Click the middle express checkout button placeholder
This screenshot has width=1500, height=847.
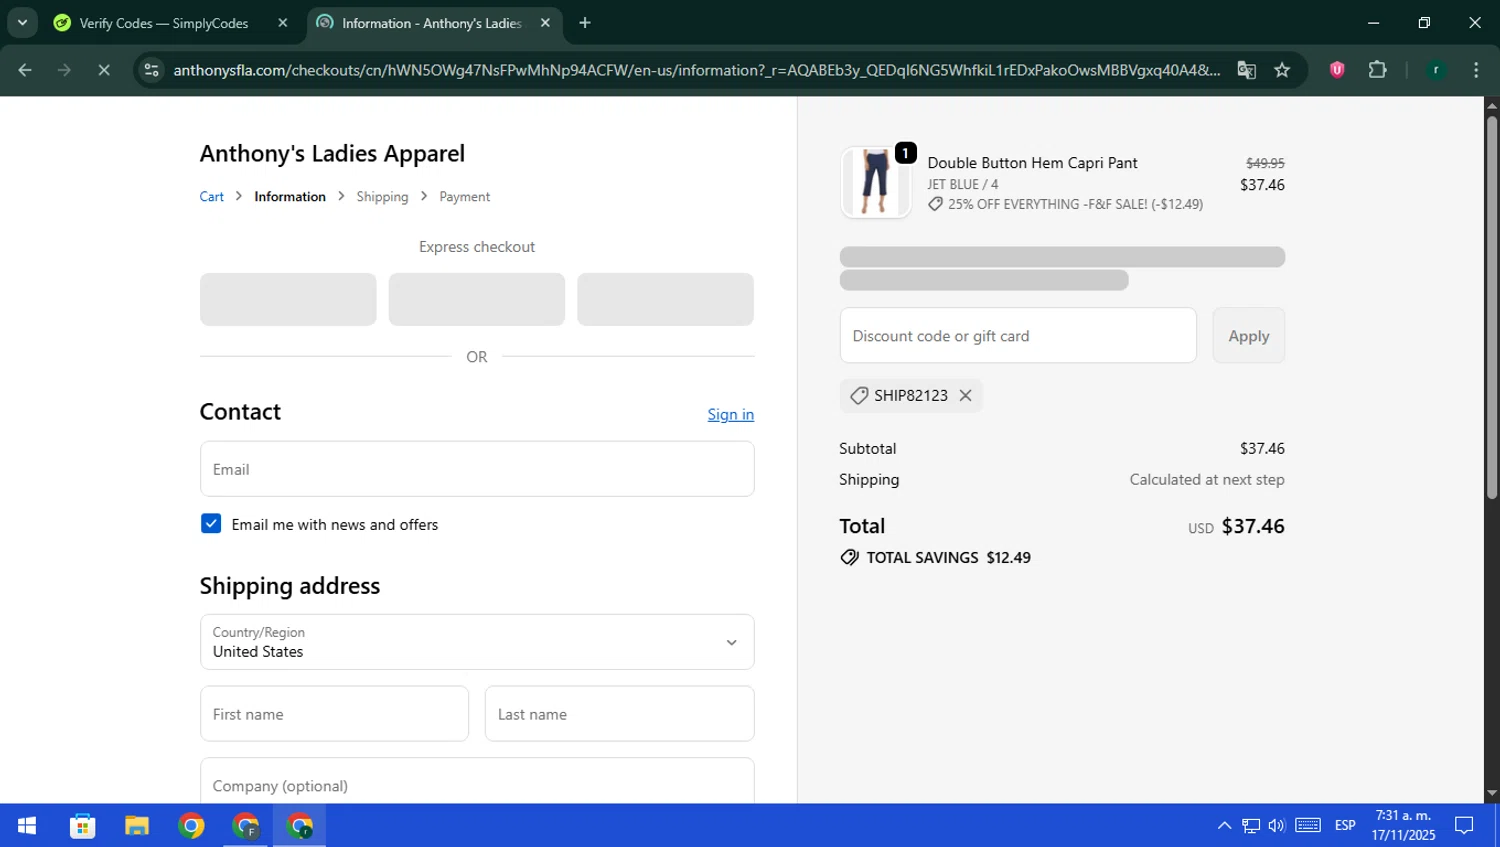[x=477, y=299]
